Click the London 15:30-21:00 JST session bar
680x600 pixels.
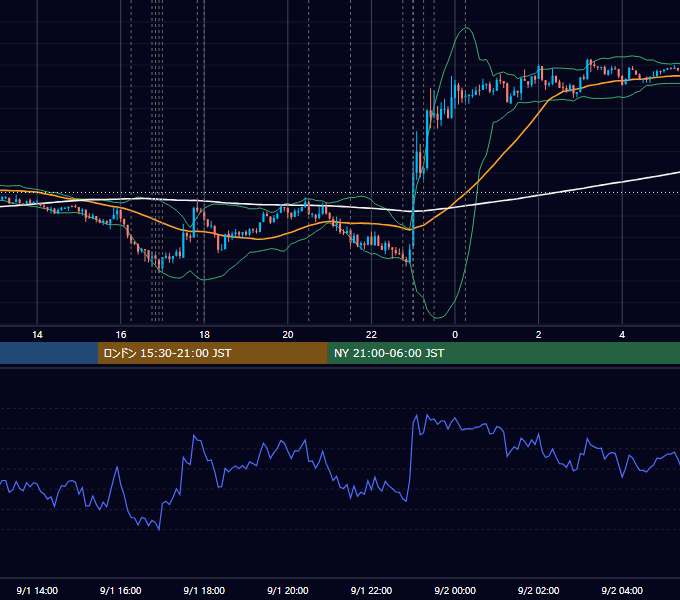[x=212, y=353]
